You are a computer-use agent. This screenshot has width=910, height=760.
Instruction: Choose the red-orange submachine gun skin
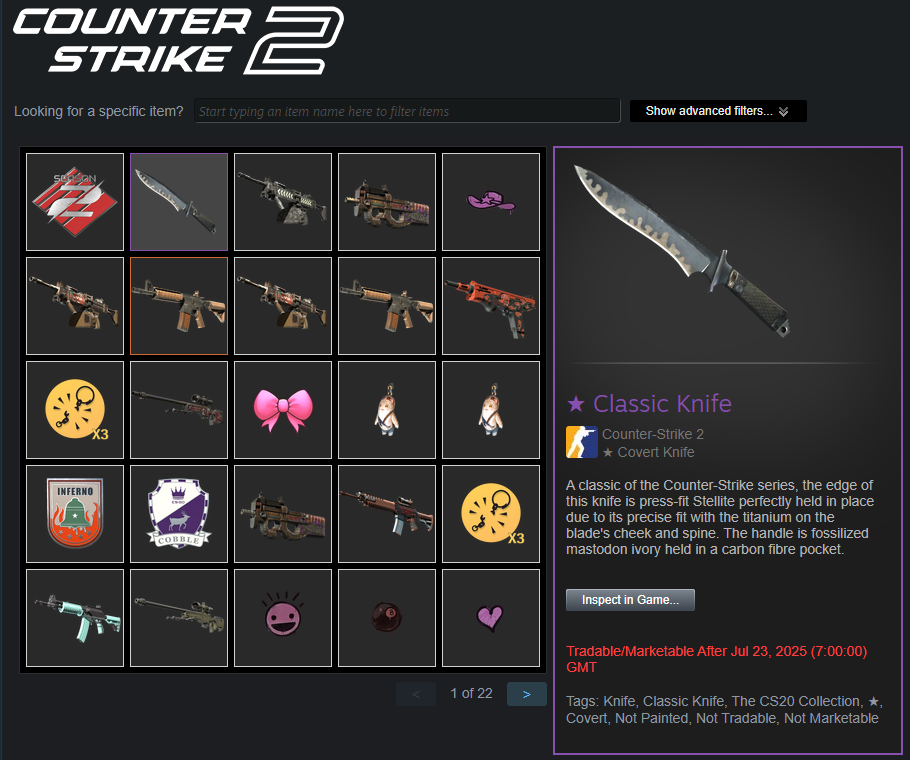(x=491, y=306)
